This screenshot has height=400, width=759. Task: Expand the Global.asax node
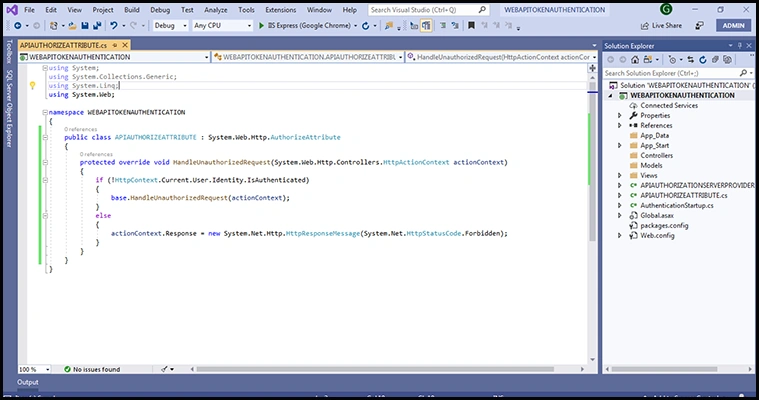click(620, 215)
